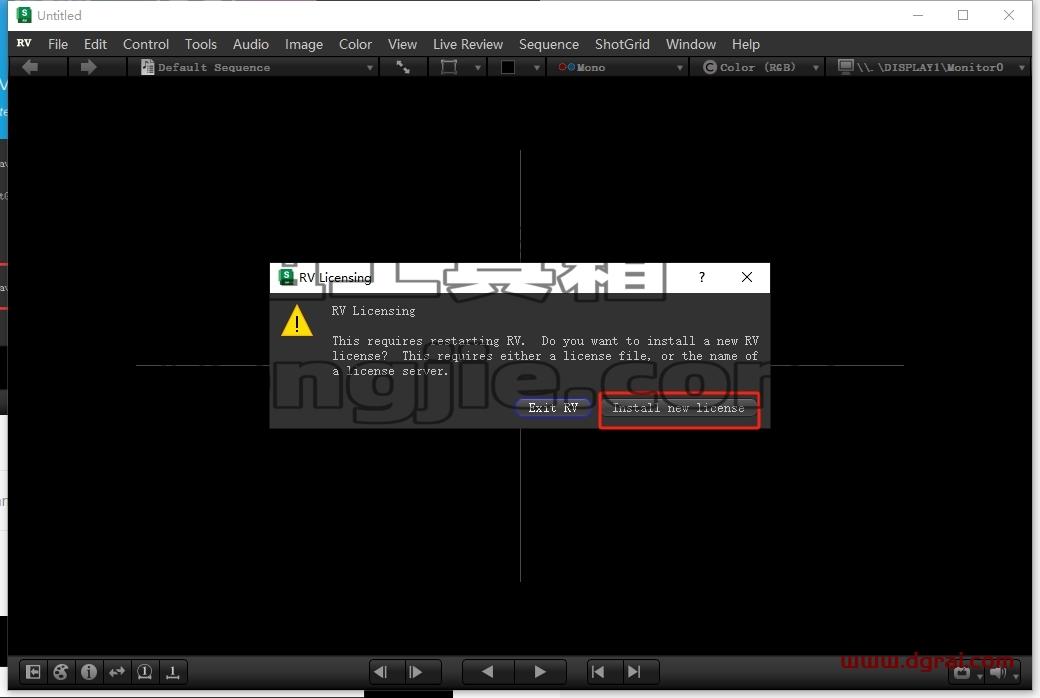Click the black background color swatch
Image resolution: width=1040 pixels, height=698 pixels.
pyautogui.click(x=508, y=67)
